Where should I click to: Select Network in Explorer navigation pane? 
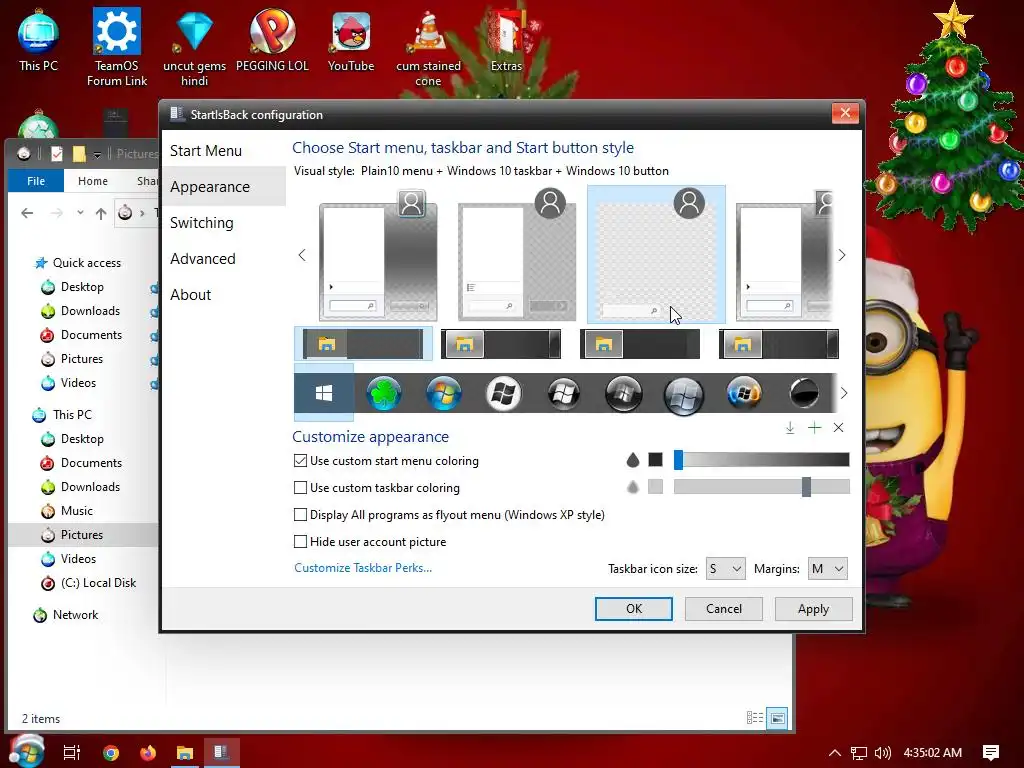pos(75,615)
